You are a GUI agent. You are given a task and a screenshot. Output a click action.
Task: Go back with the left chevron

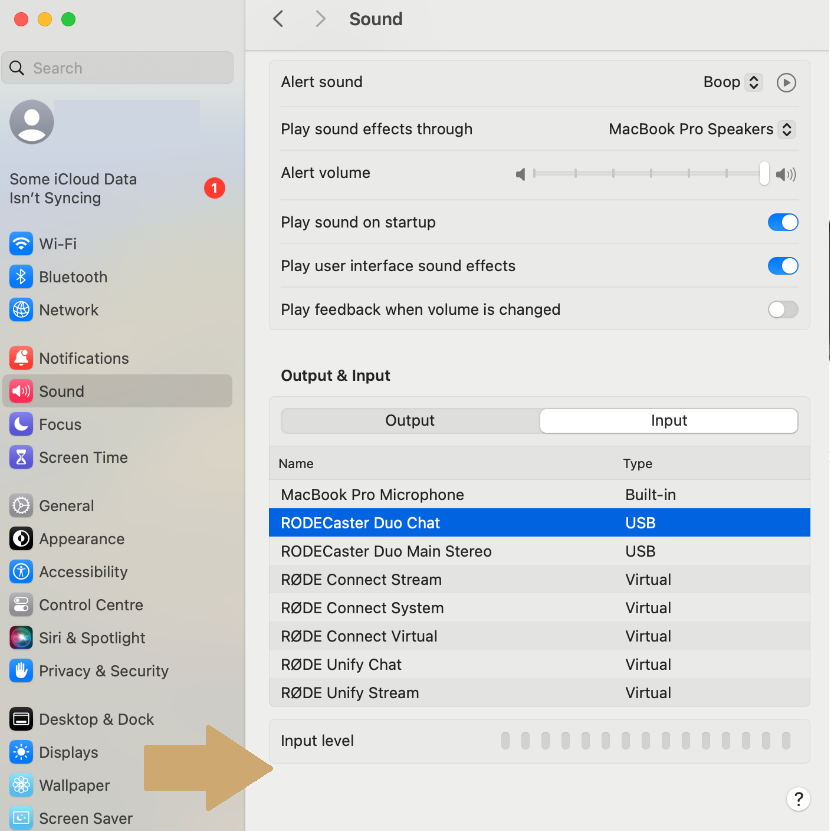(278, 19)
